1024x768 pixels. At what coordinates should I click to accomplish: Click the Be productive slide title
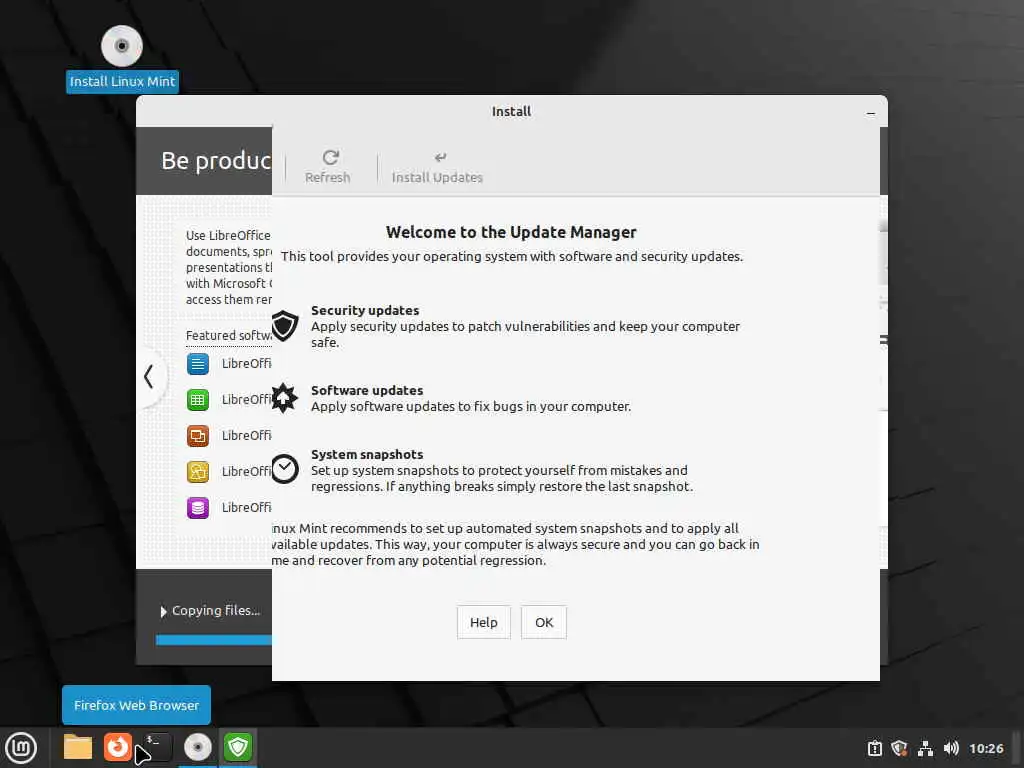(216, 161)
